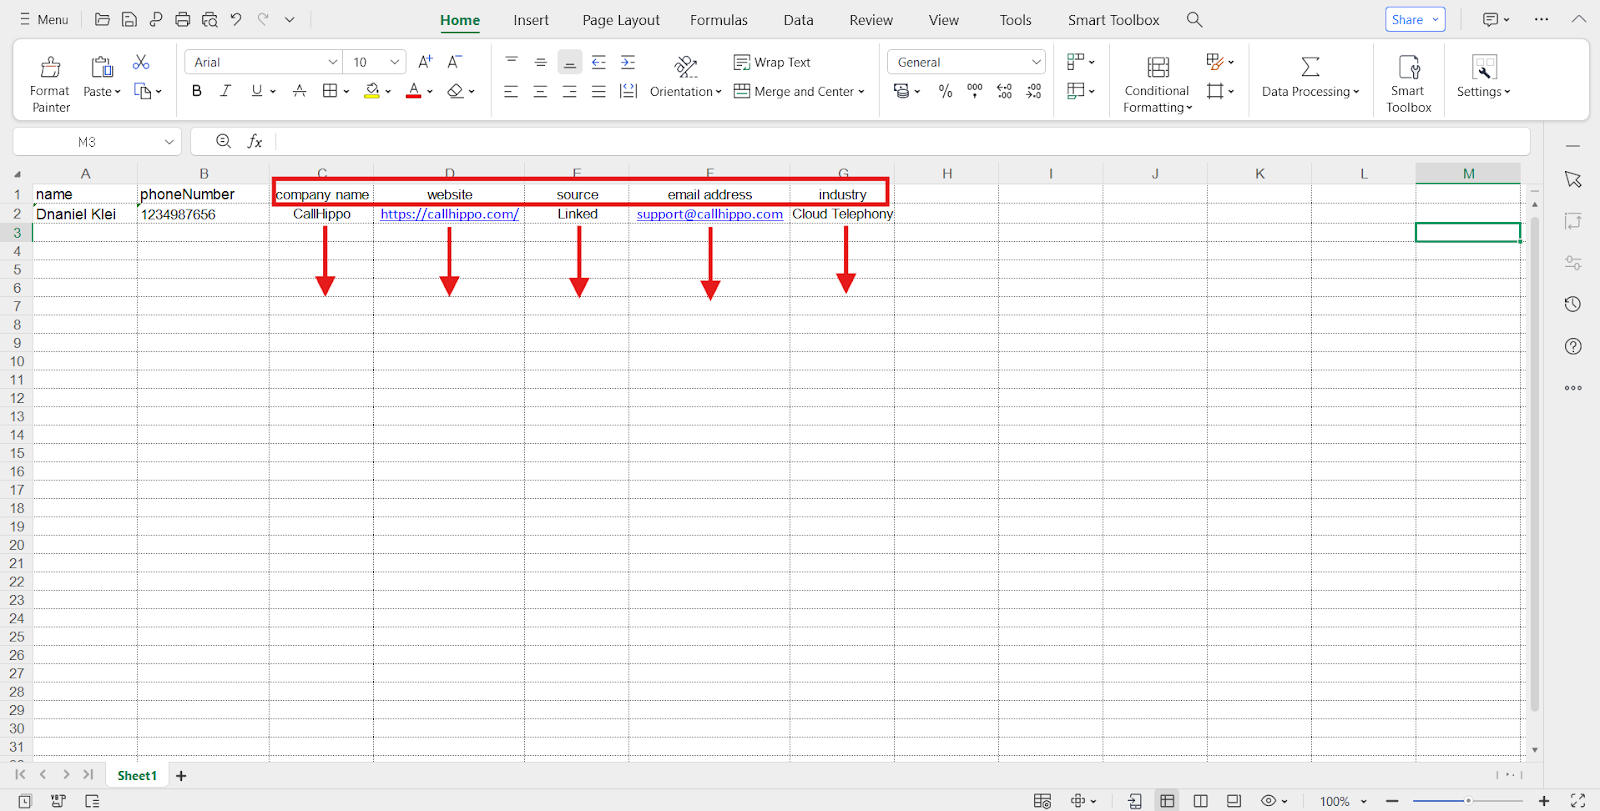Open the Menu hamburger button
Viewport: 1600px width, 811px height.
44,19
